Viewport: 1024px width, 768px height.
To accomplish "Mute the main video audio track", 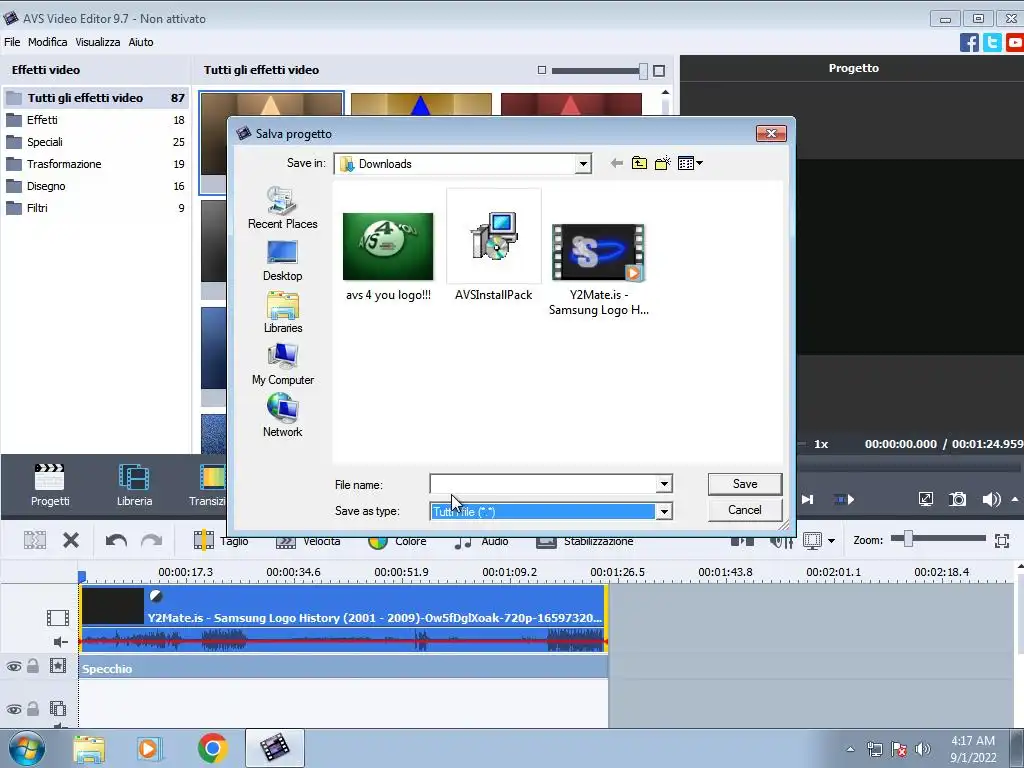I will (60, 642).
